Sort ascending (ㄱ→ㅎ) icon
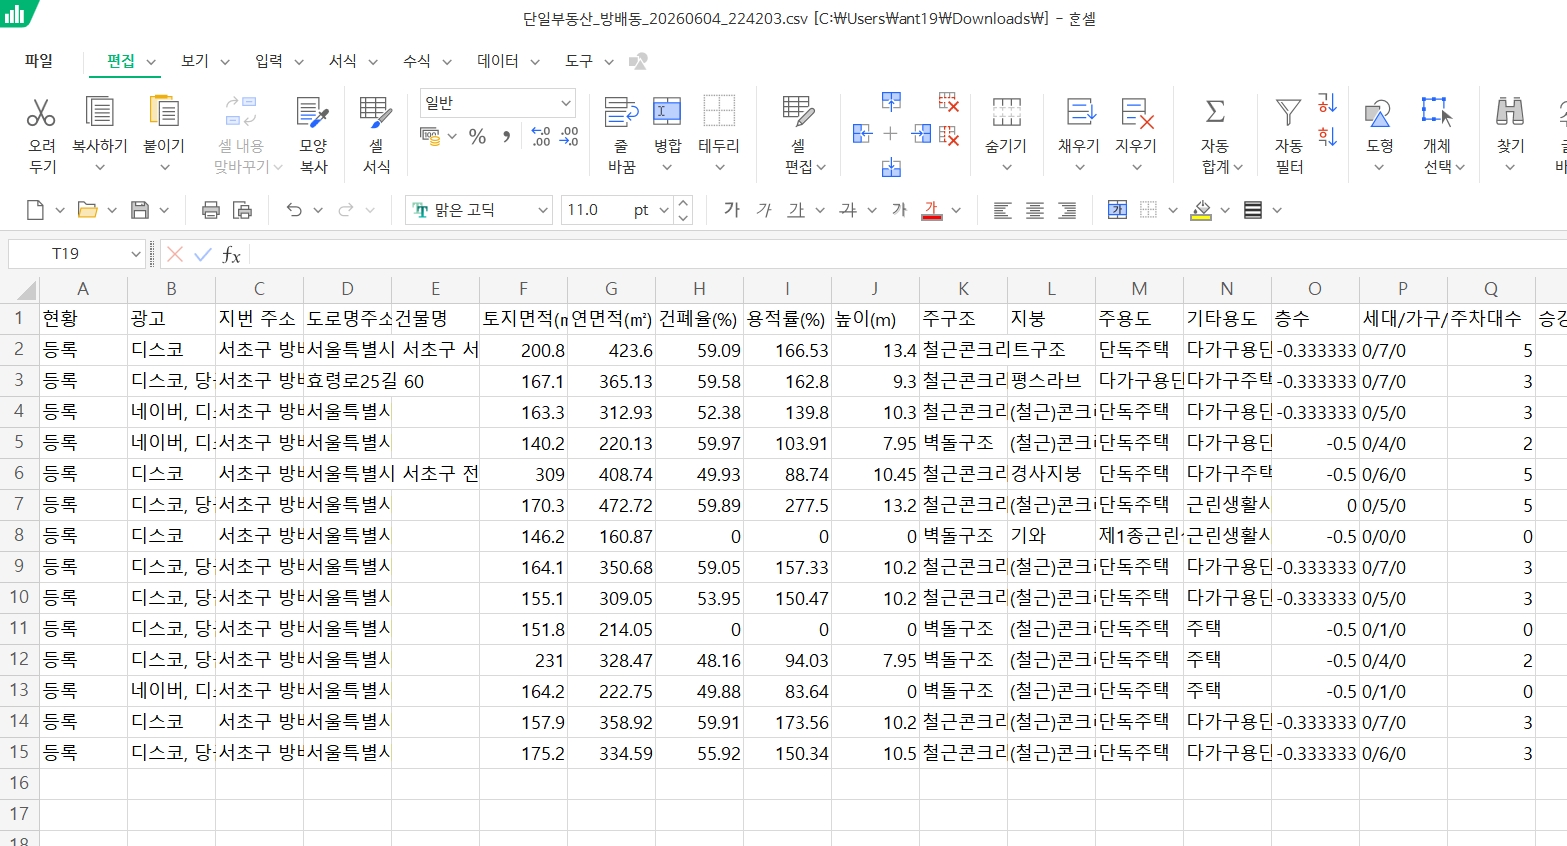The height and width of the screenshot is (846, 1567). tap(1328, 103)
